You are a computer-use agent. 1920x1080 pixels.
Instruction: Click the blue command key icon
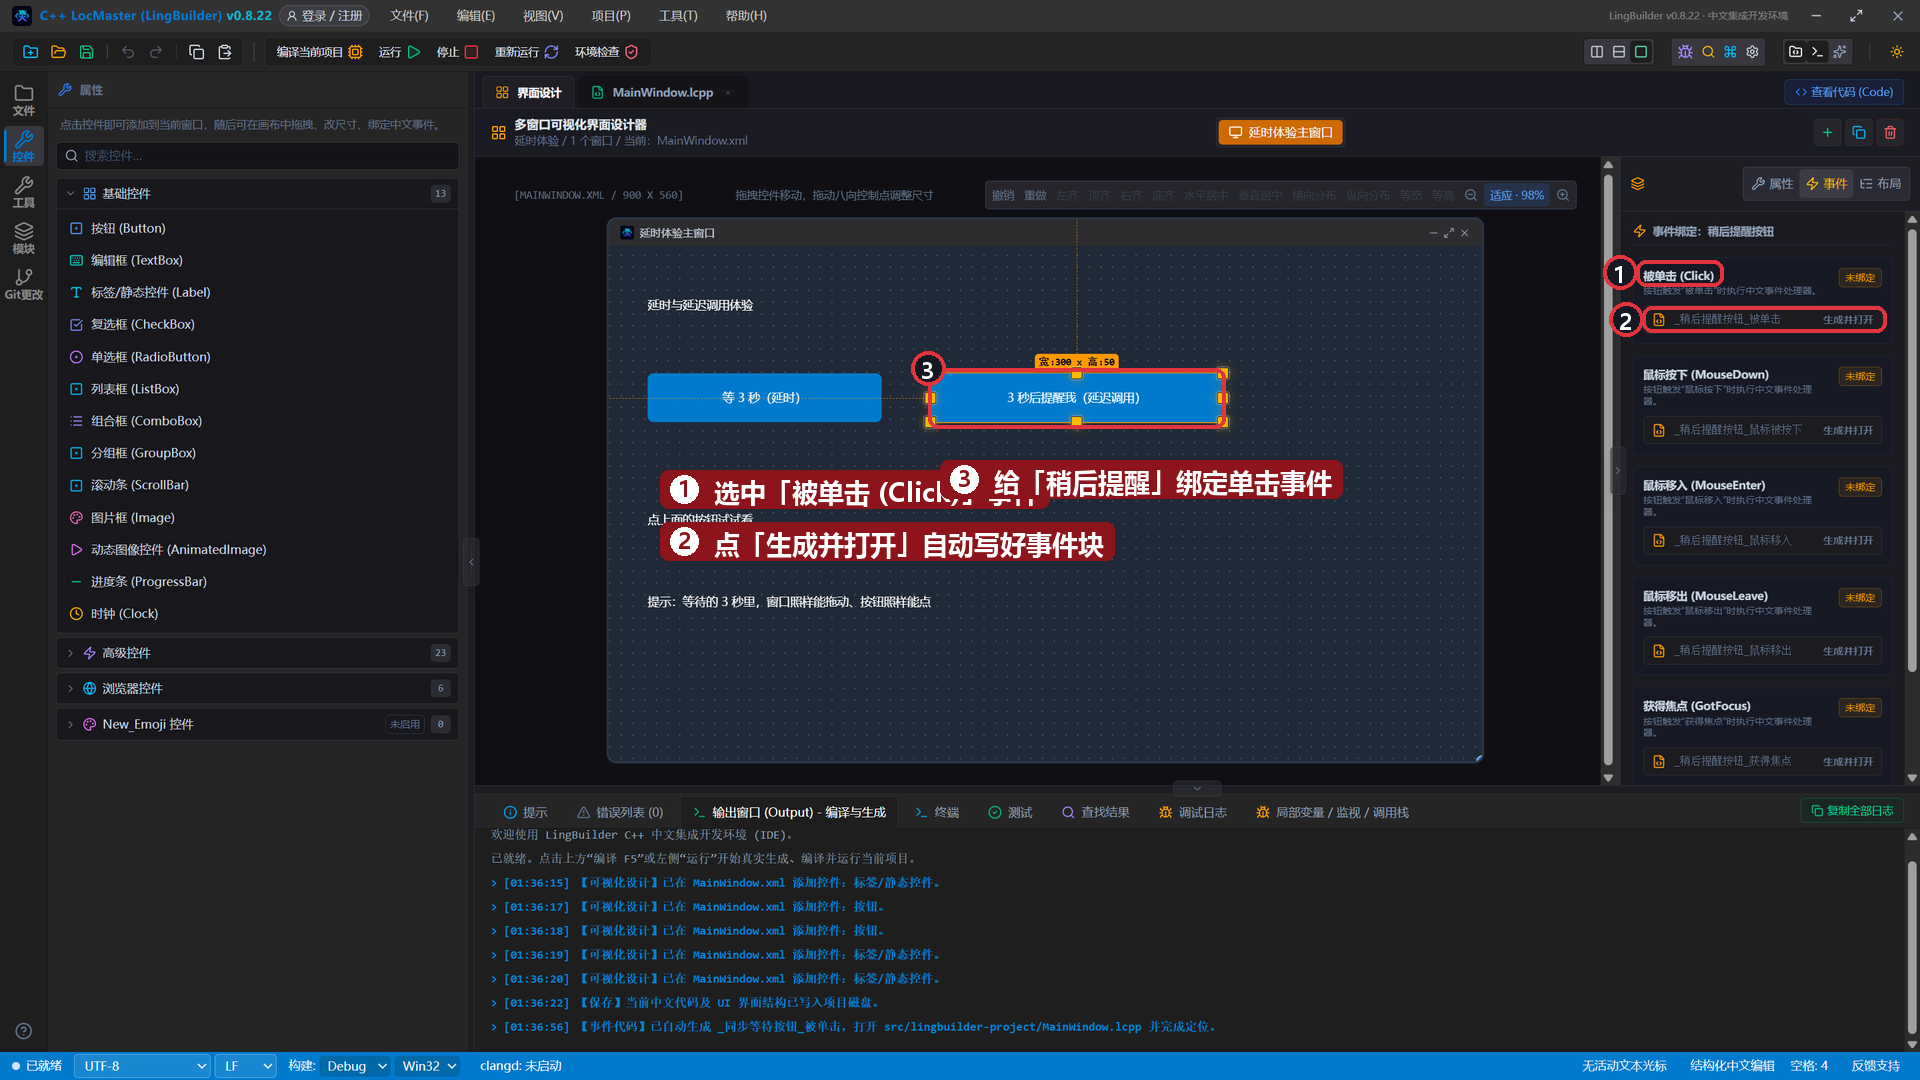[x=1730, y=52]
